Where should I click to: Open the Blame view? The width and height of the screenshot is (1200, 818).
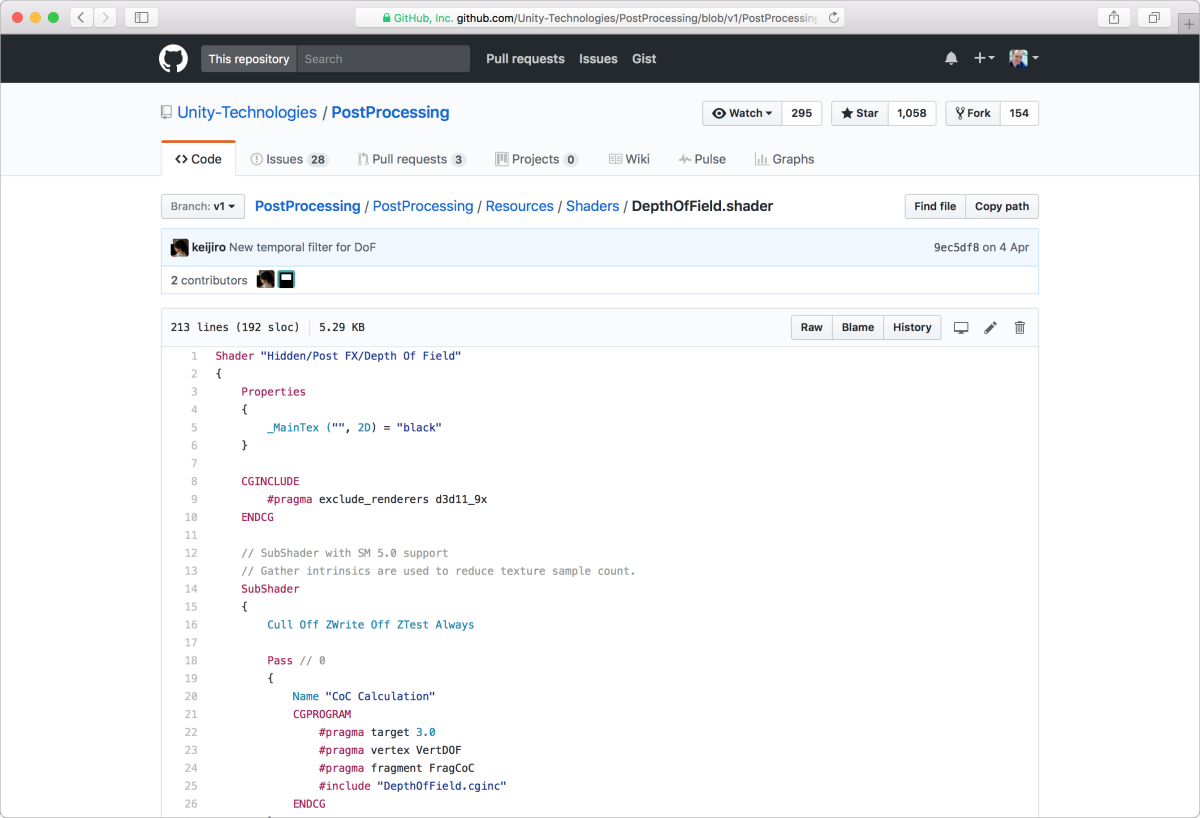(858, 328)
